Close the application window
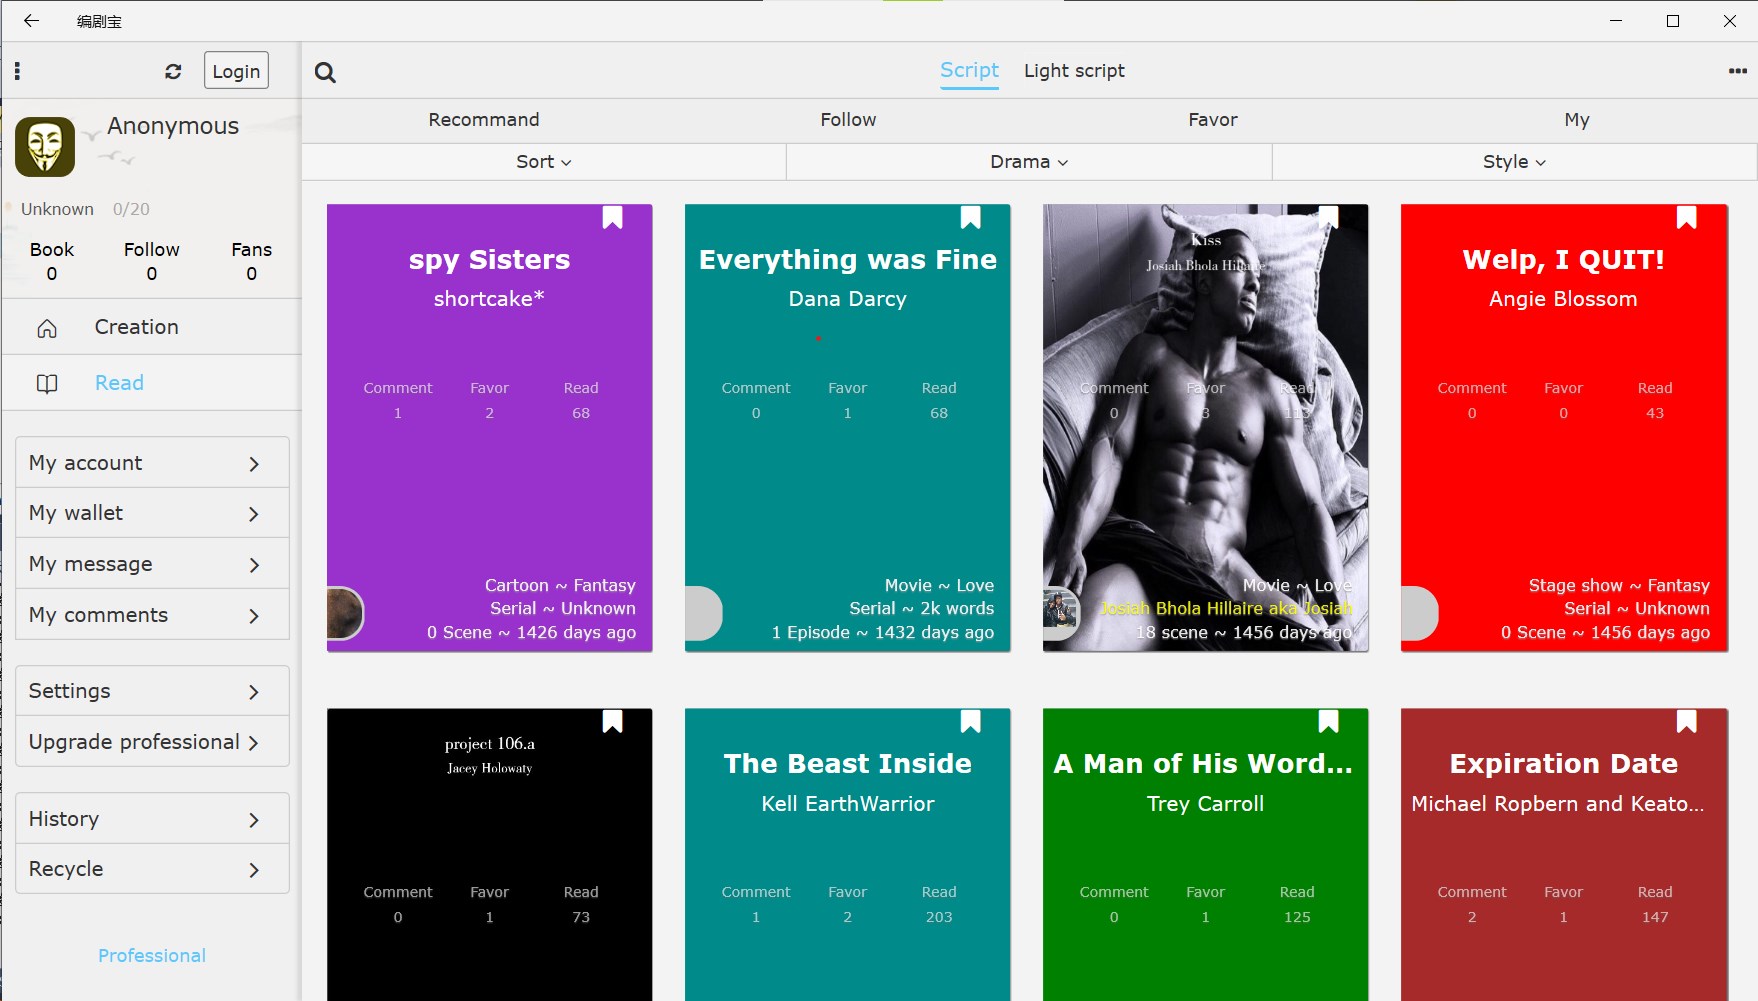The image size is (1758, 1001). pyautogui.click(x=1730, y=20)
